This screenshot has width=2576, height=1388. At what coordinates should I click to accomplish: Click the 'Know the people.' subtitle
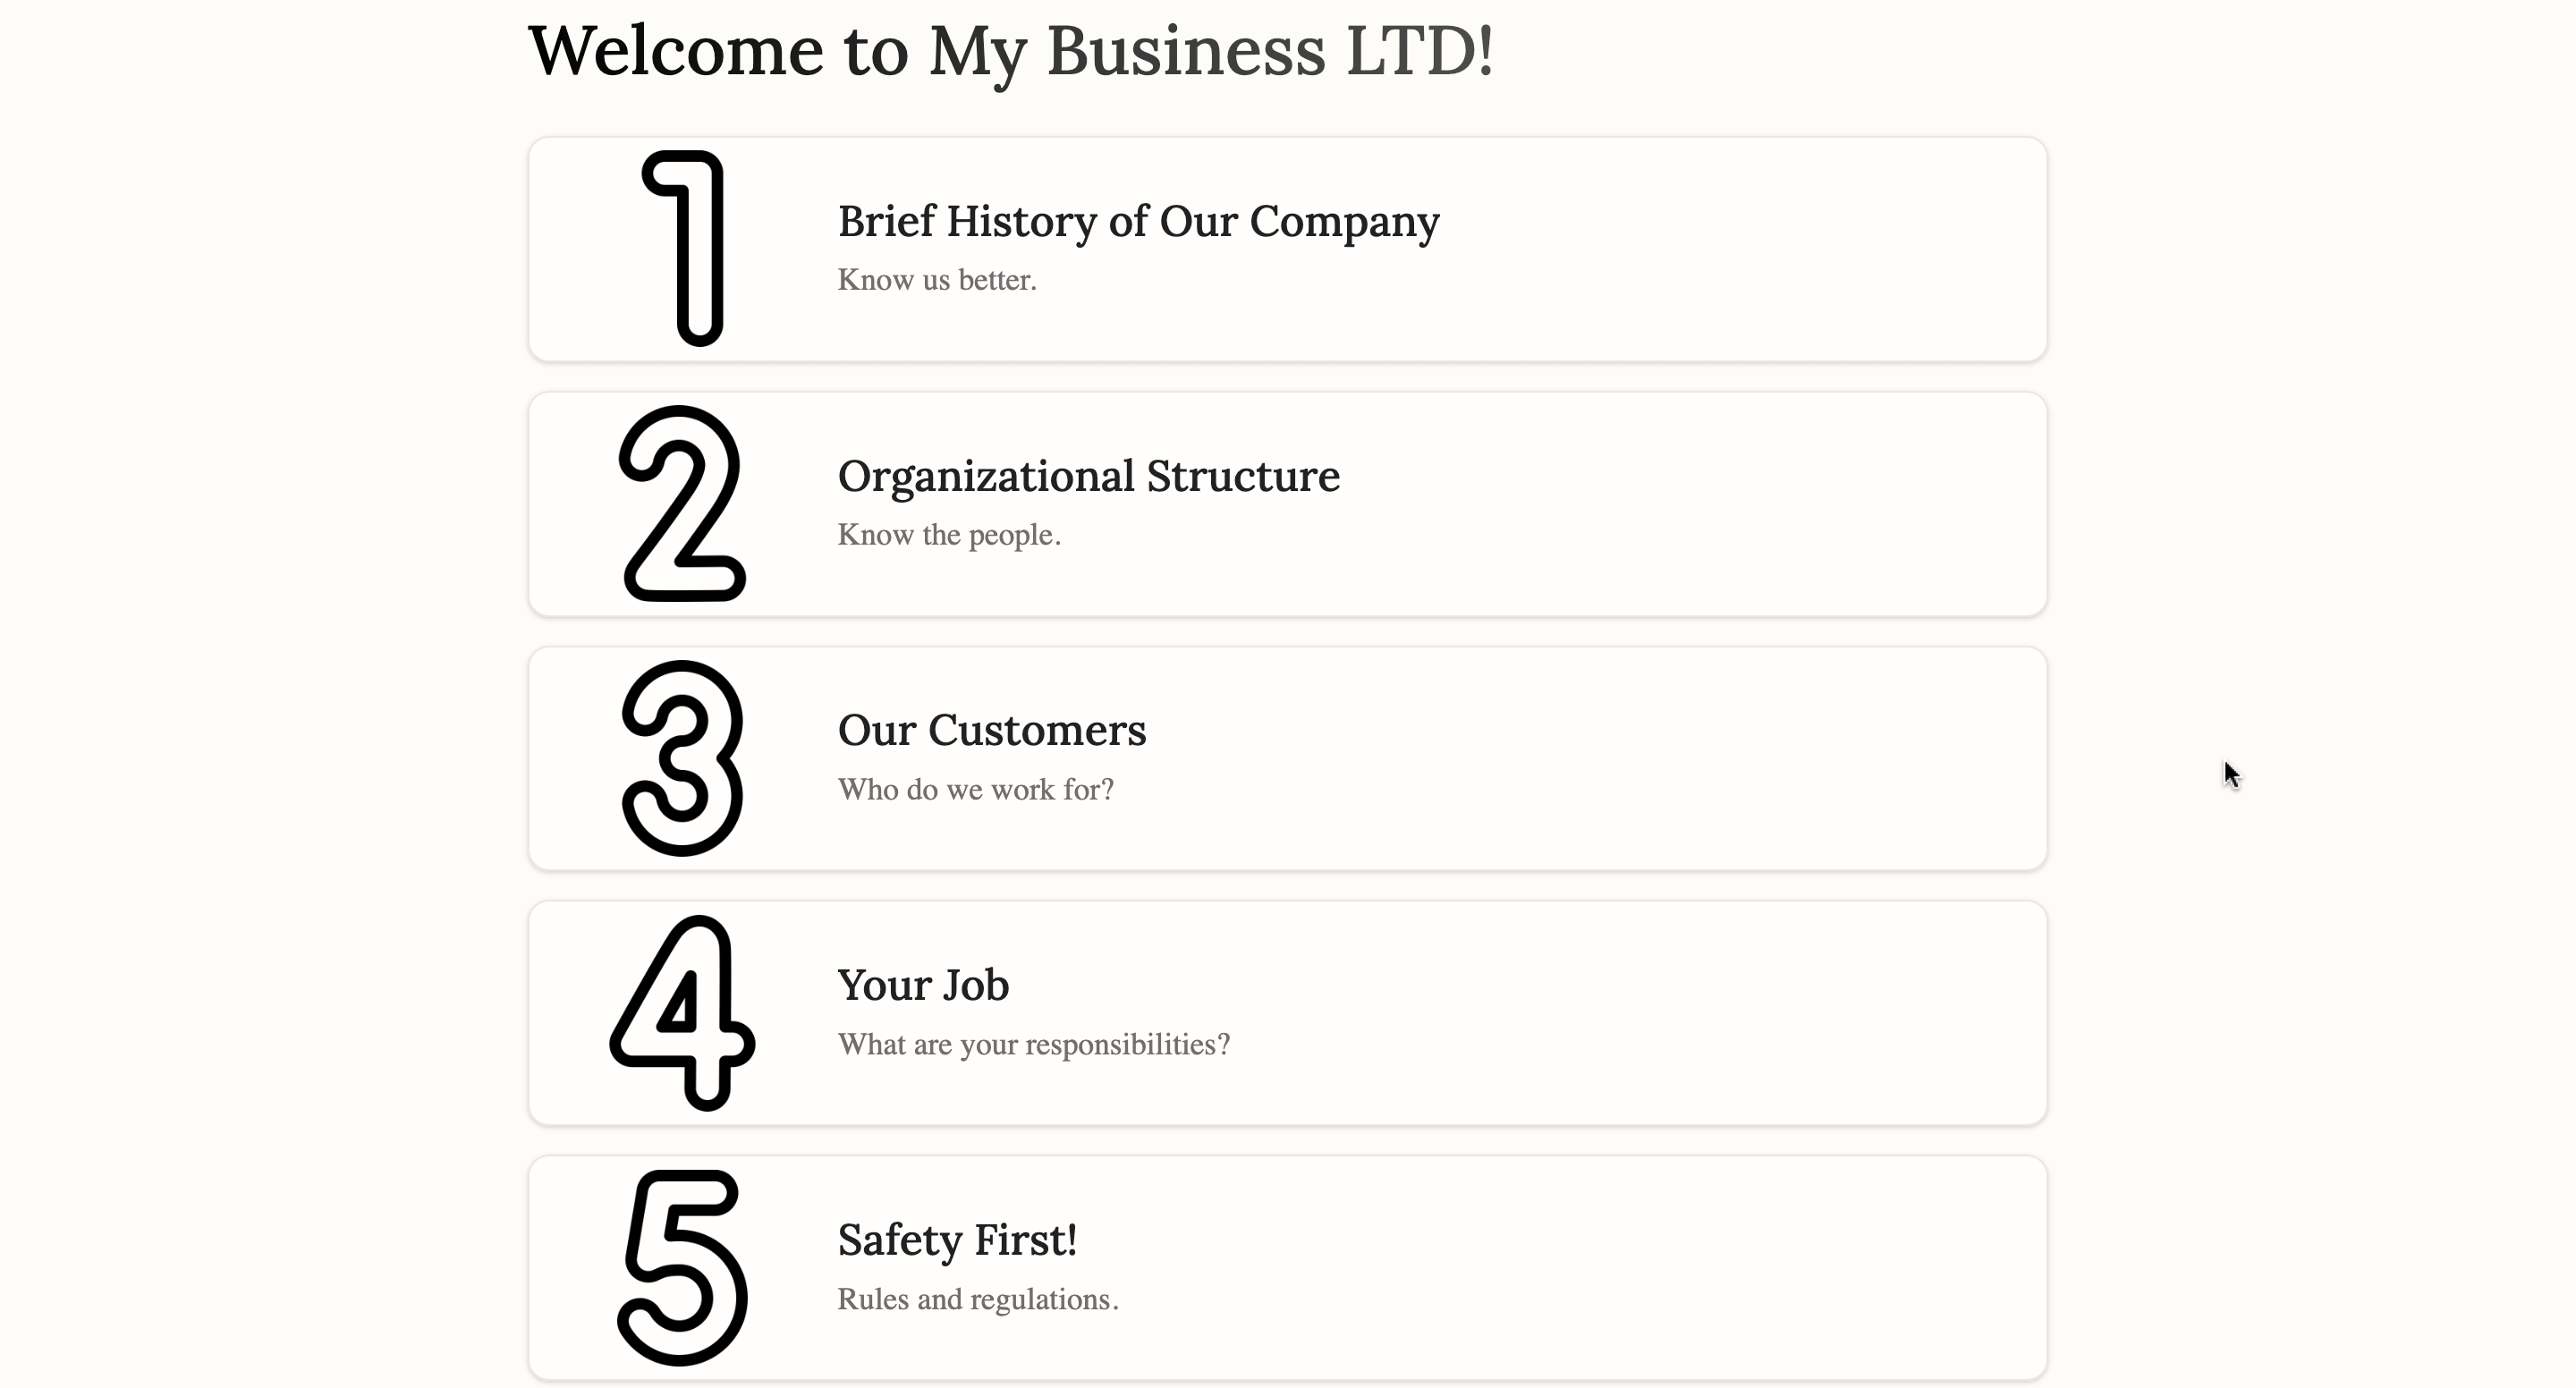click(x=948, y=535)
